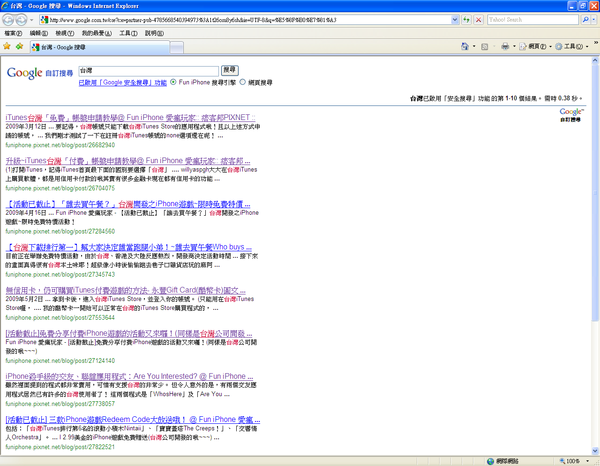Open result iTunes台灣「免費」帳號申請教學
The image size is (600, 466).
click(130, 117)
